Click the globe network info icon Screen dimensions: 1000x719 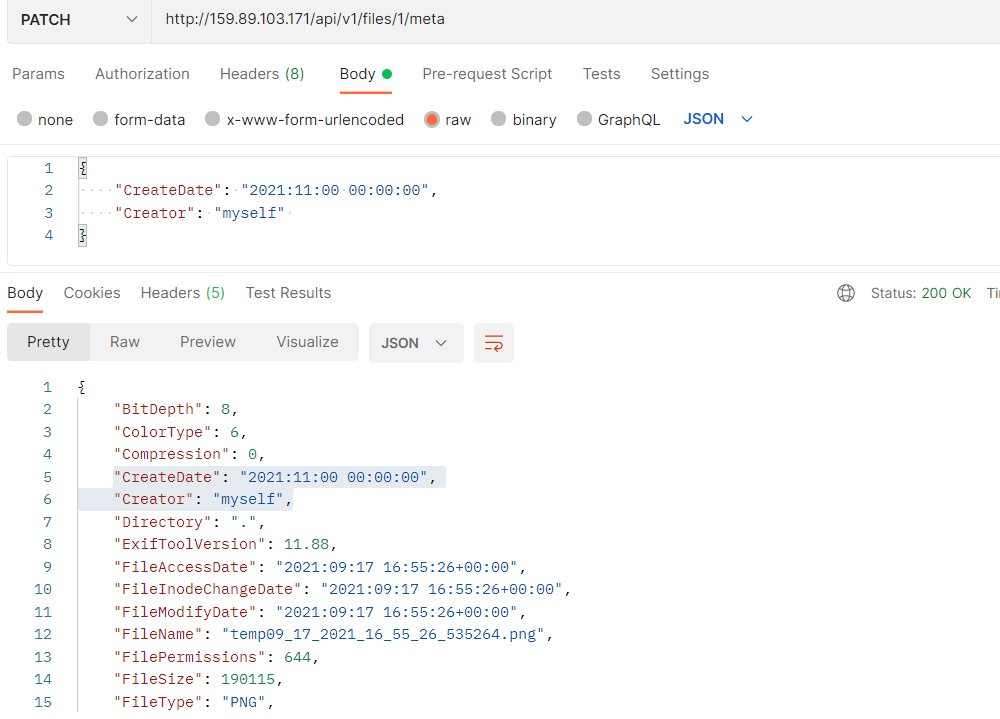[x=846, y=293]
